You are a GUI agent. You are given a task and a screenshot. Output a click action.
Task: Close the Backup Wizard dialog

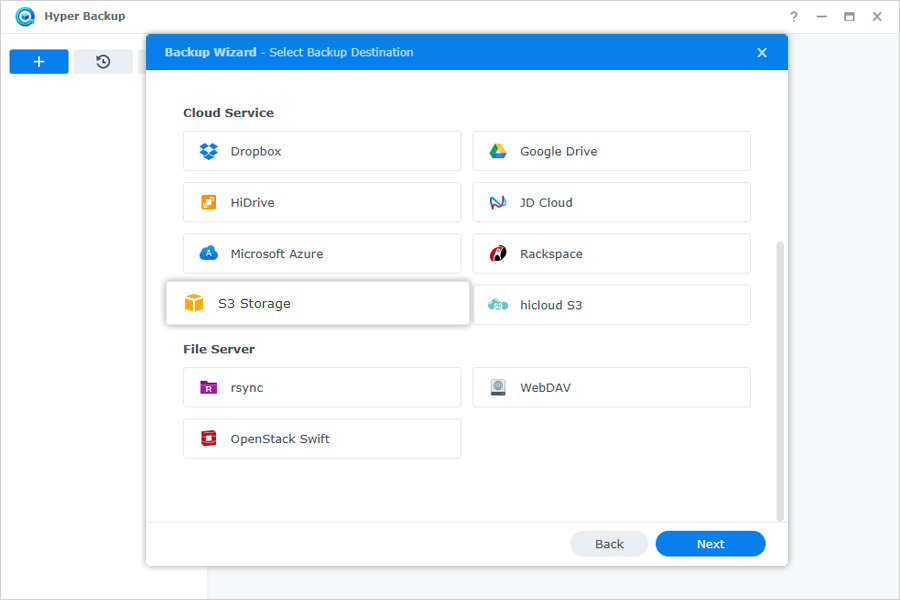(762, 53)
